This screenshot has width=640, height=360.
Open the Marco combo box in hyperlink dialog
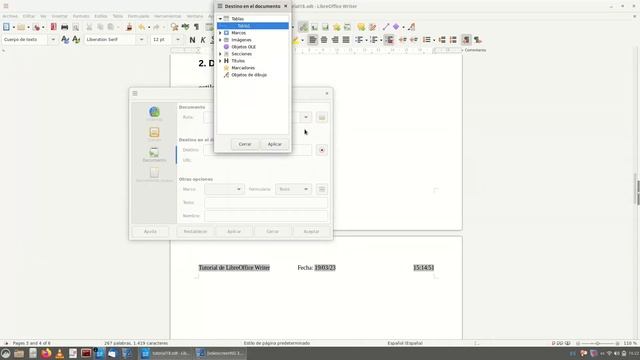click(x=224, y=189)
